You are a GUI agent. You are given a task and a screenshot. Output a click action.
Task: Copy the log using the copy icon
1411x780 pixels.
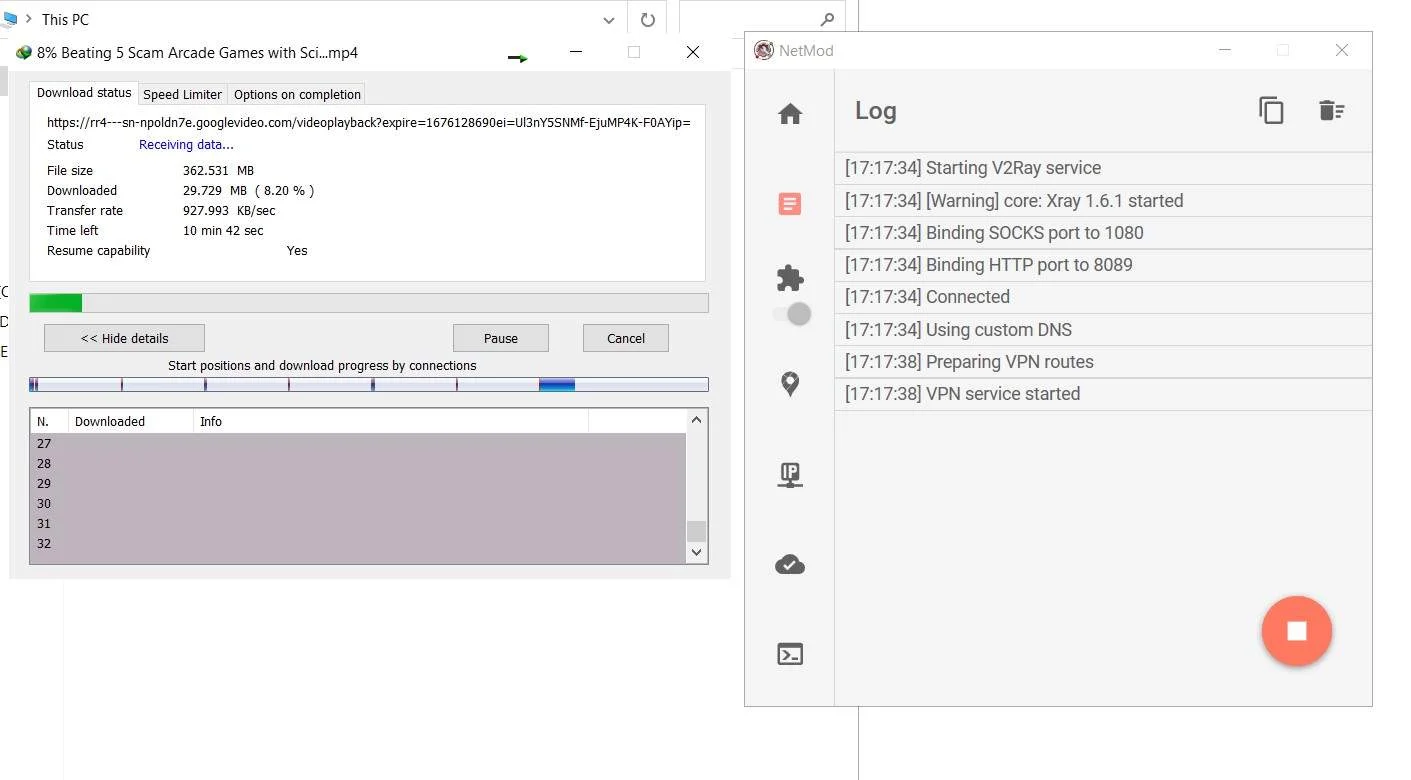(x=1271, y=110)
